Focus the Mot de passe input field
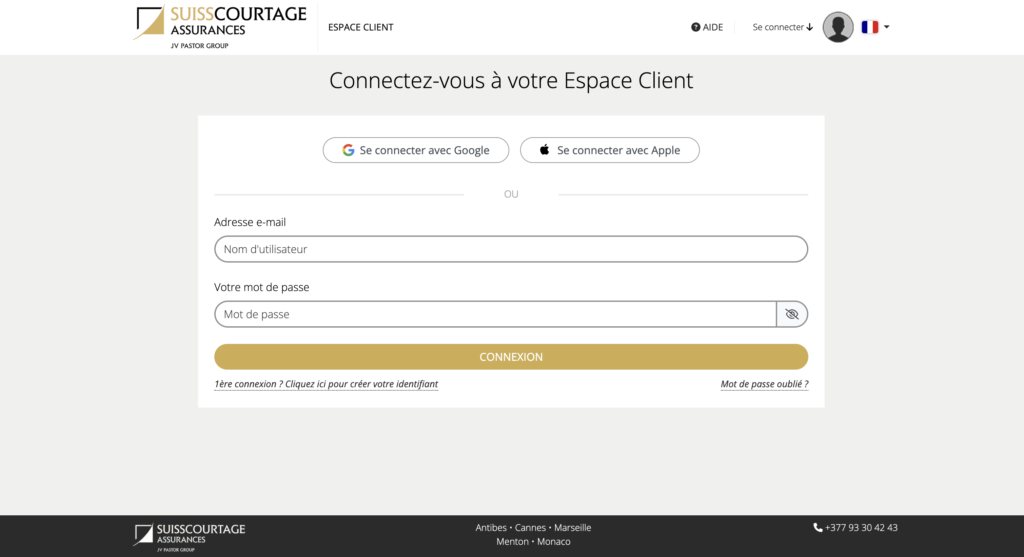The width and height of the screenshot is (1024, 557). coord(495,314)
